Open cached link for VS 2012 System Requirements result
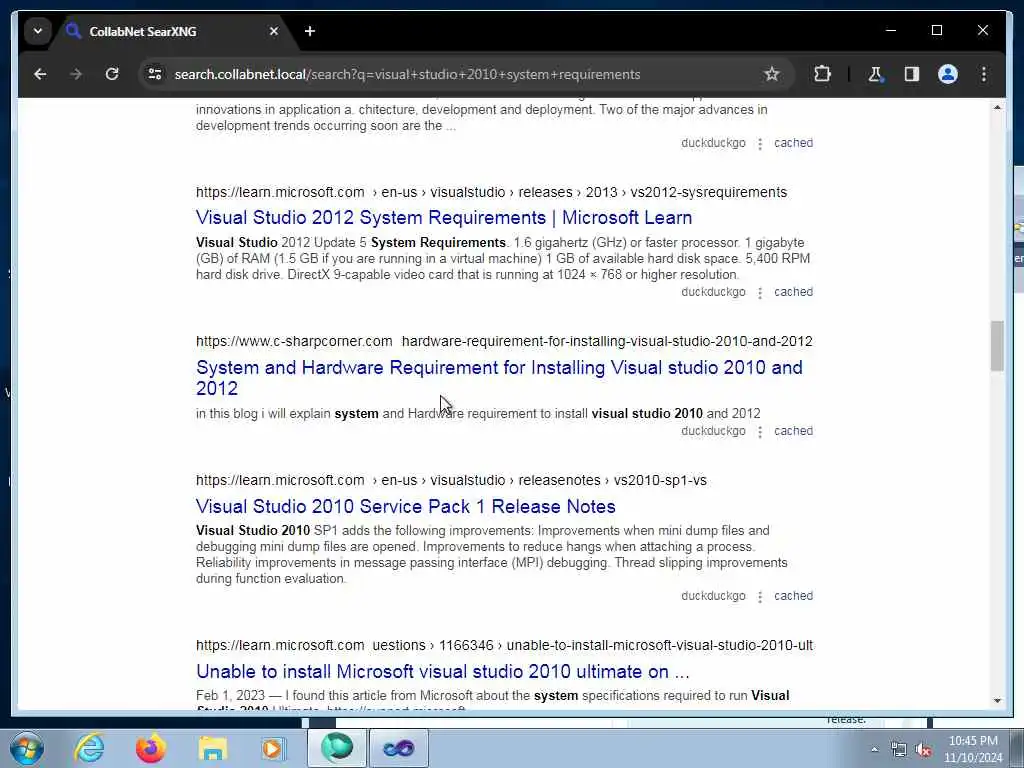Viewport: 1024px width, 768px height. 793,292
